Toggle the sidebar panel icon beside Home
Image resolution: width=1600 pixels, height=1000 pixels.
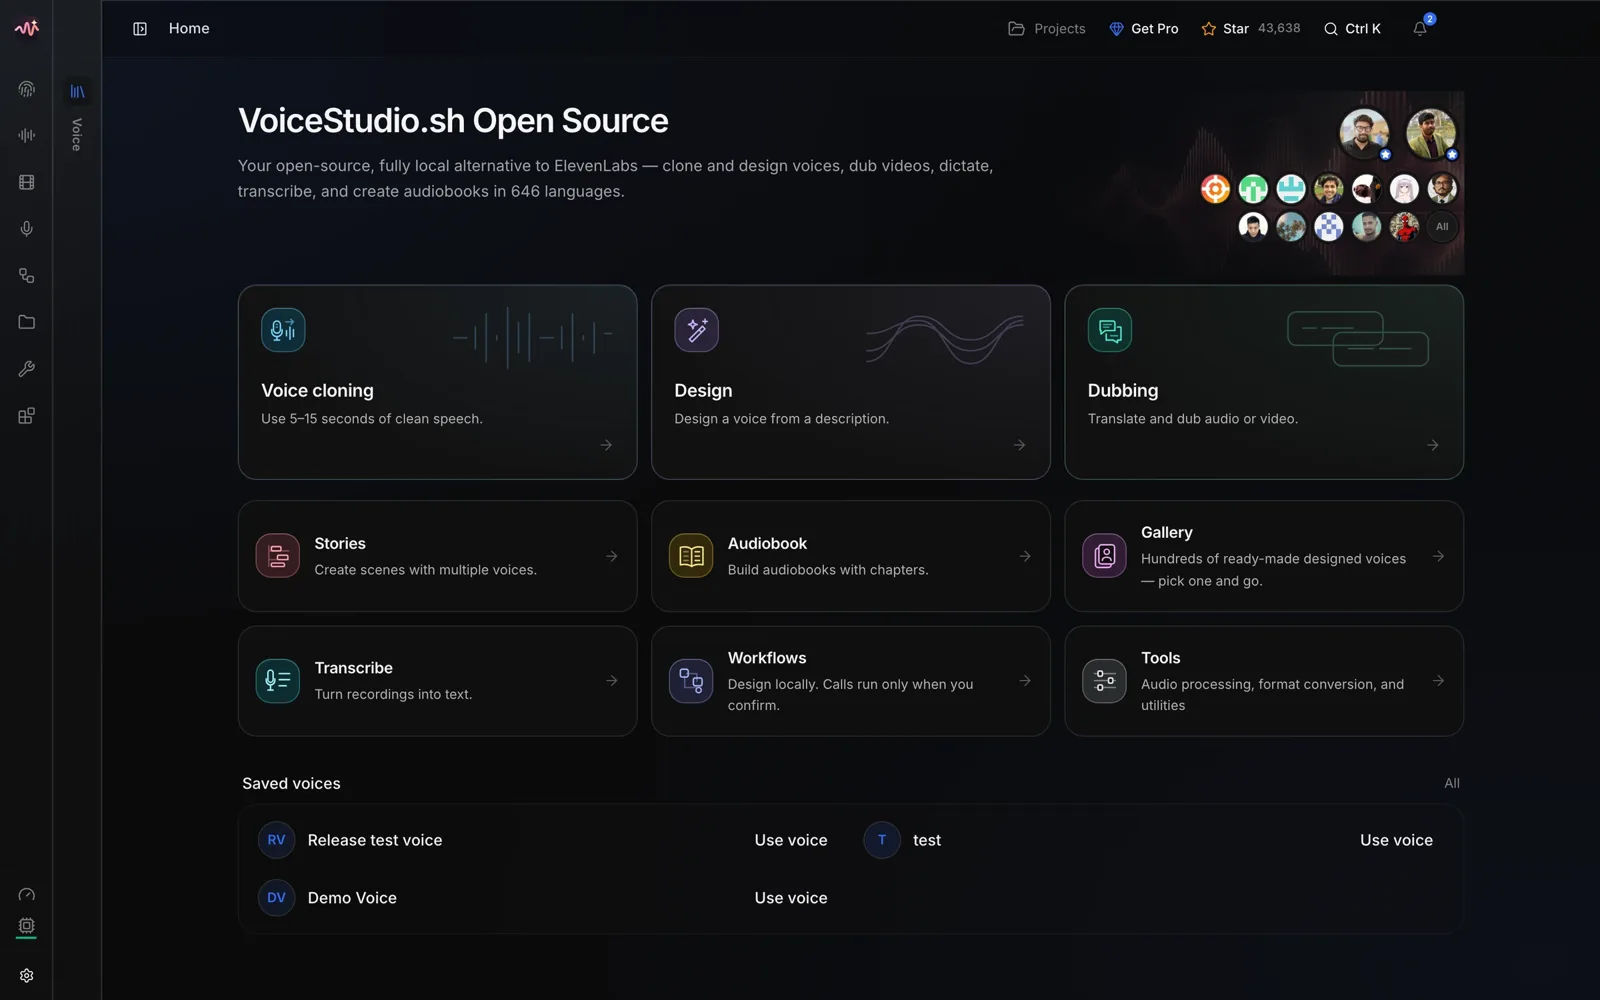(140, 29)
